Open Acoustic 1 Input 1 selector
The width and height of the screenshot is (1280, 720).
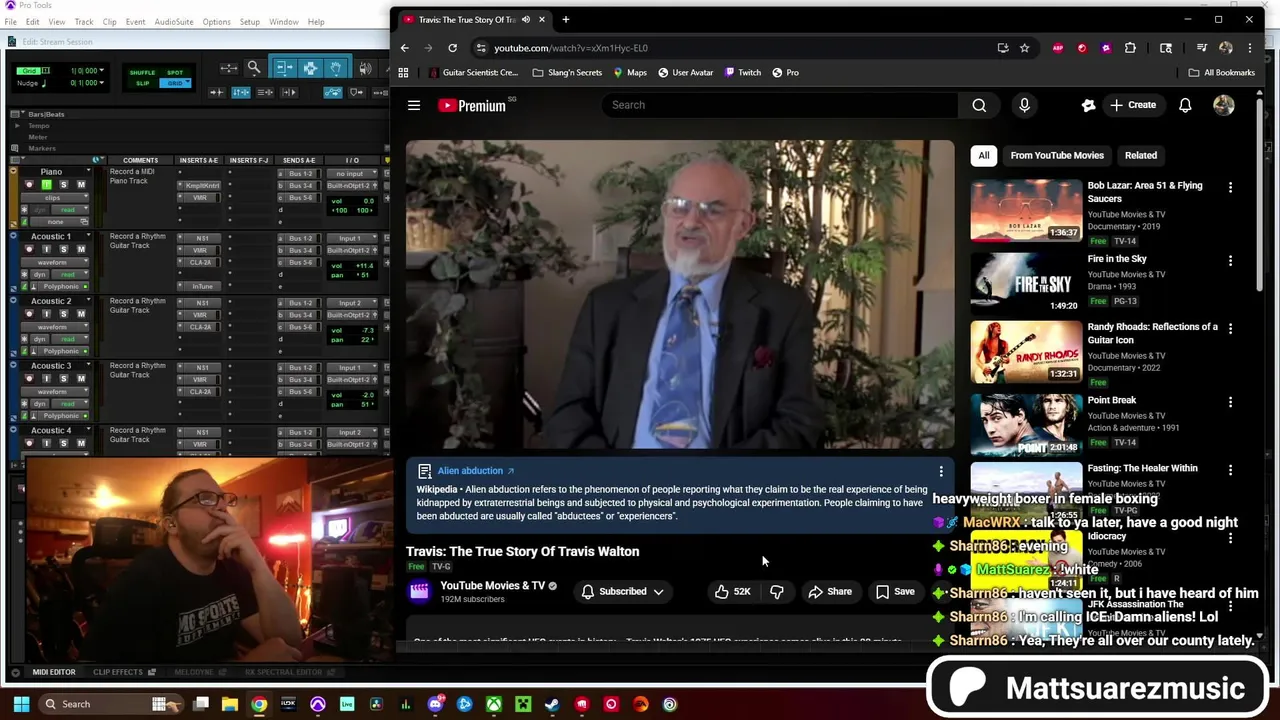coord(350,239)
